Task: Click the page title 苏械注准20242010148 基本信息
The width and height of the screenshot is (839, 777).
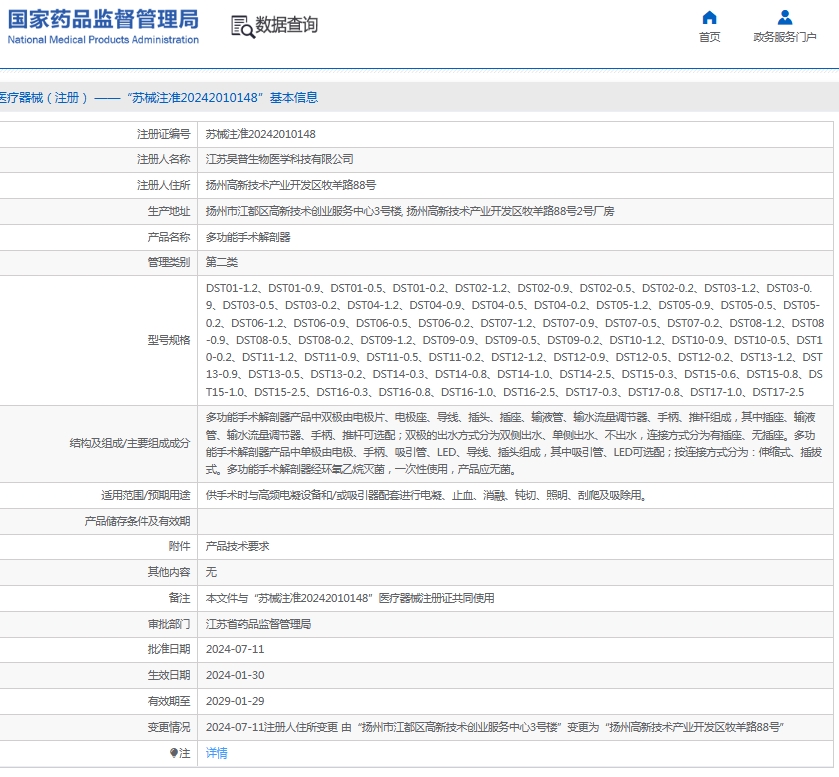Action: point(223,97)
